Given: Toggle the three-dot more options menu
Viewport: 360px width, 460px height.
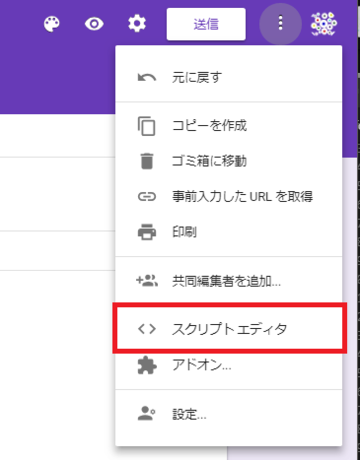Looking at the screenshot, I should [x=280, y=23].
